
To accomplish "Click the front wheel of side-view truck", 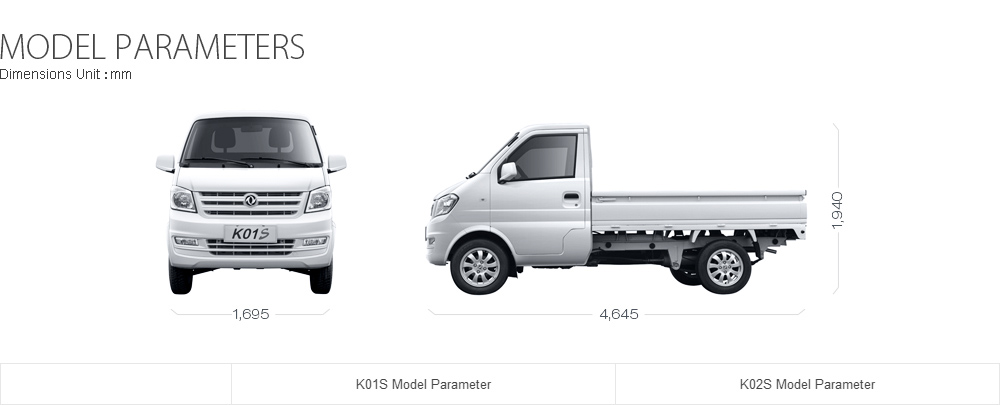I will [480, 267].
